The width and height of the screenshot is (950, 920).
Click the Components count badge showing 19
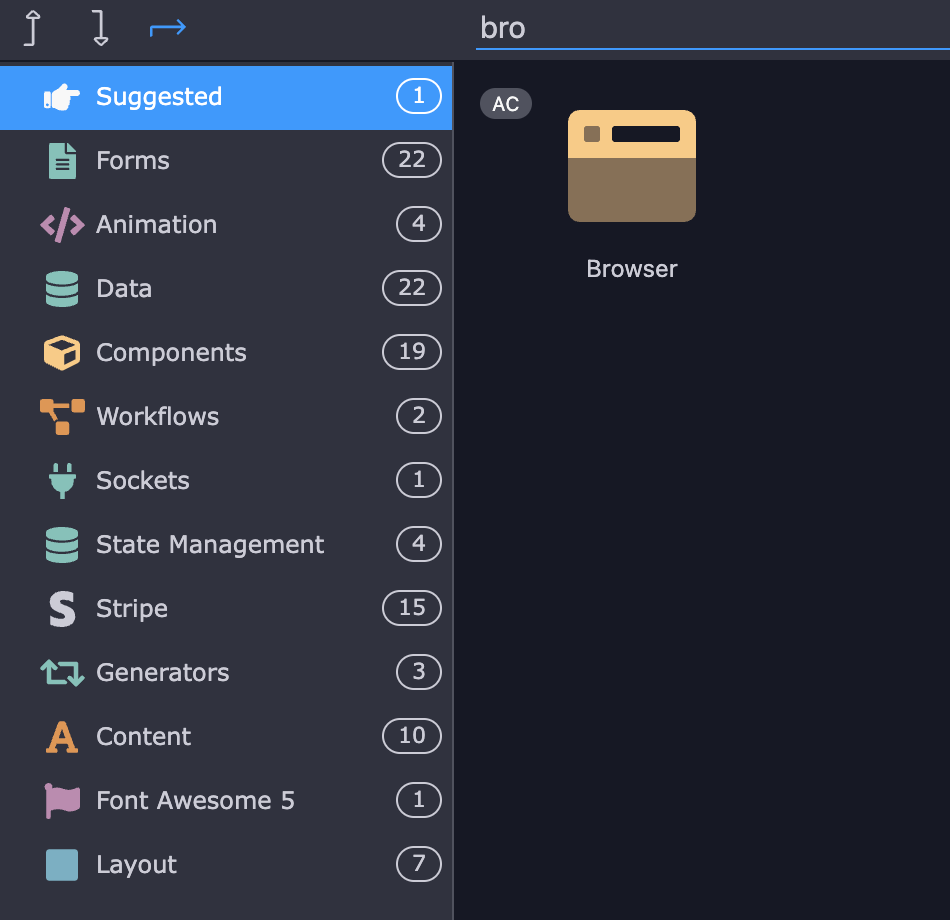(412, 352)
